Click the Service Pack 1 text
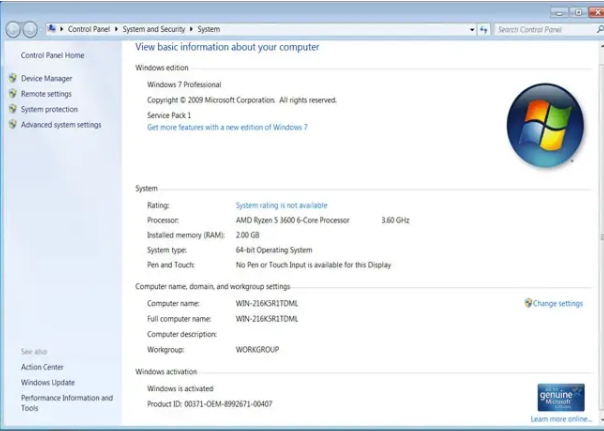Screen dimensions: 604x431 click(169, 115)
